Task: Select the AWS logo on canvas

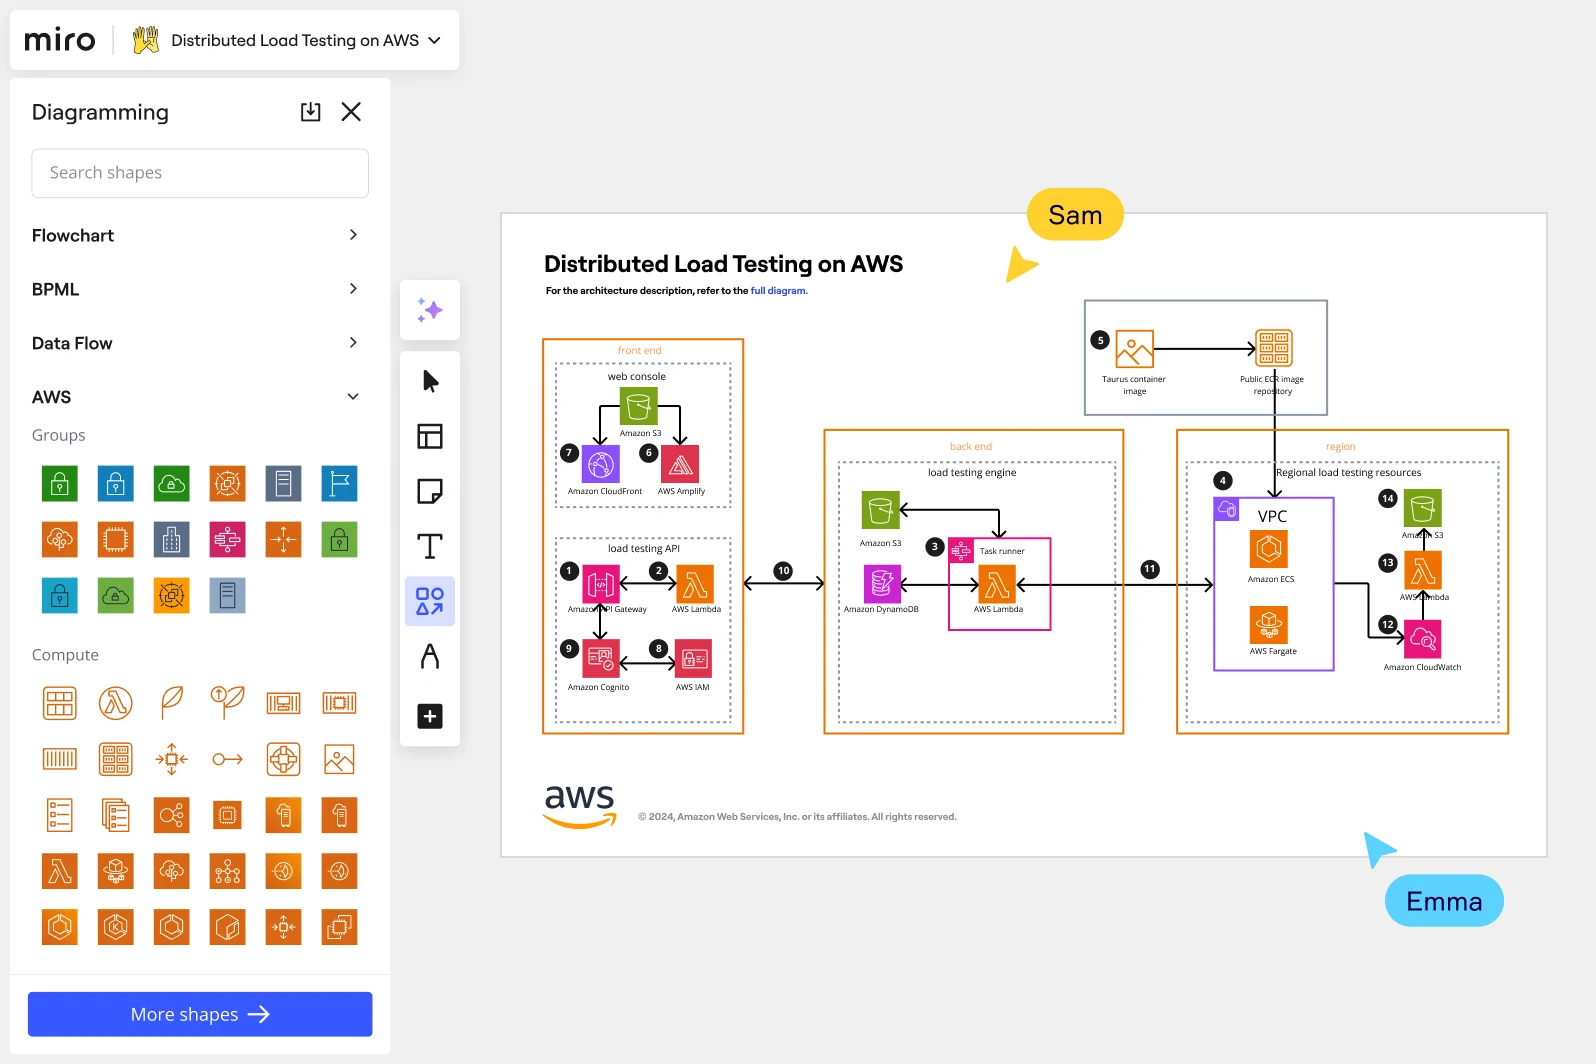Action: (x=580, y=805)
